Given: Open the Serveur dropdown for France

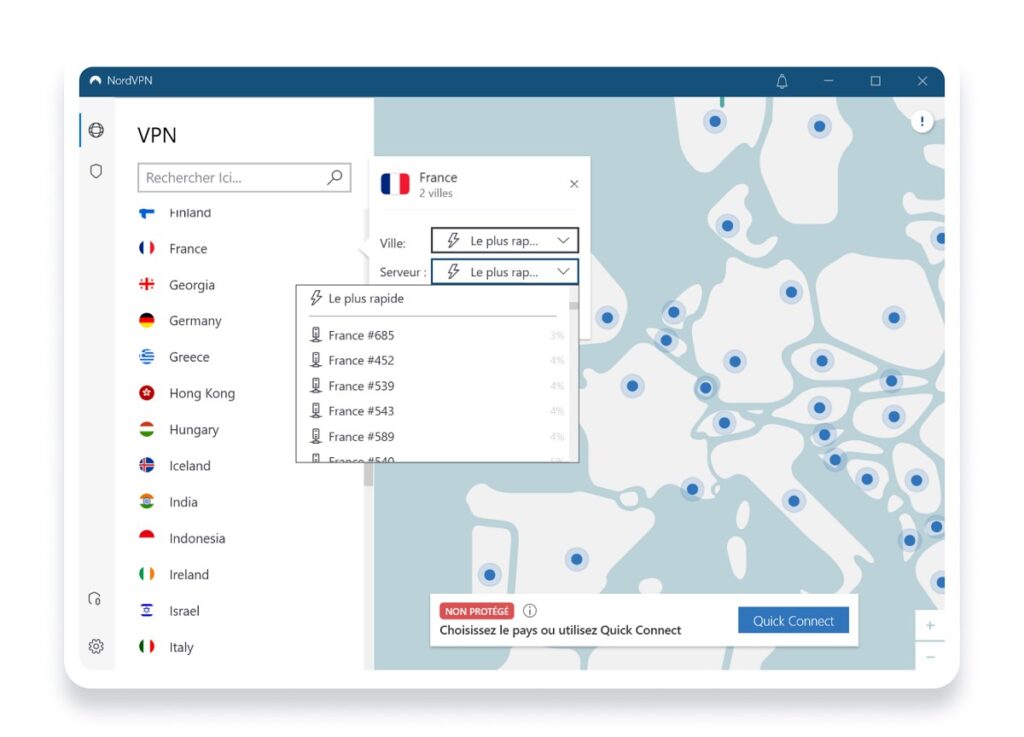Looking at the screenshot, I should point(505,271).
